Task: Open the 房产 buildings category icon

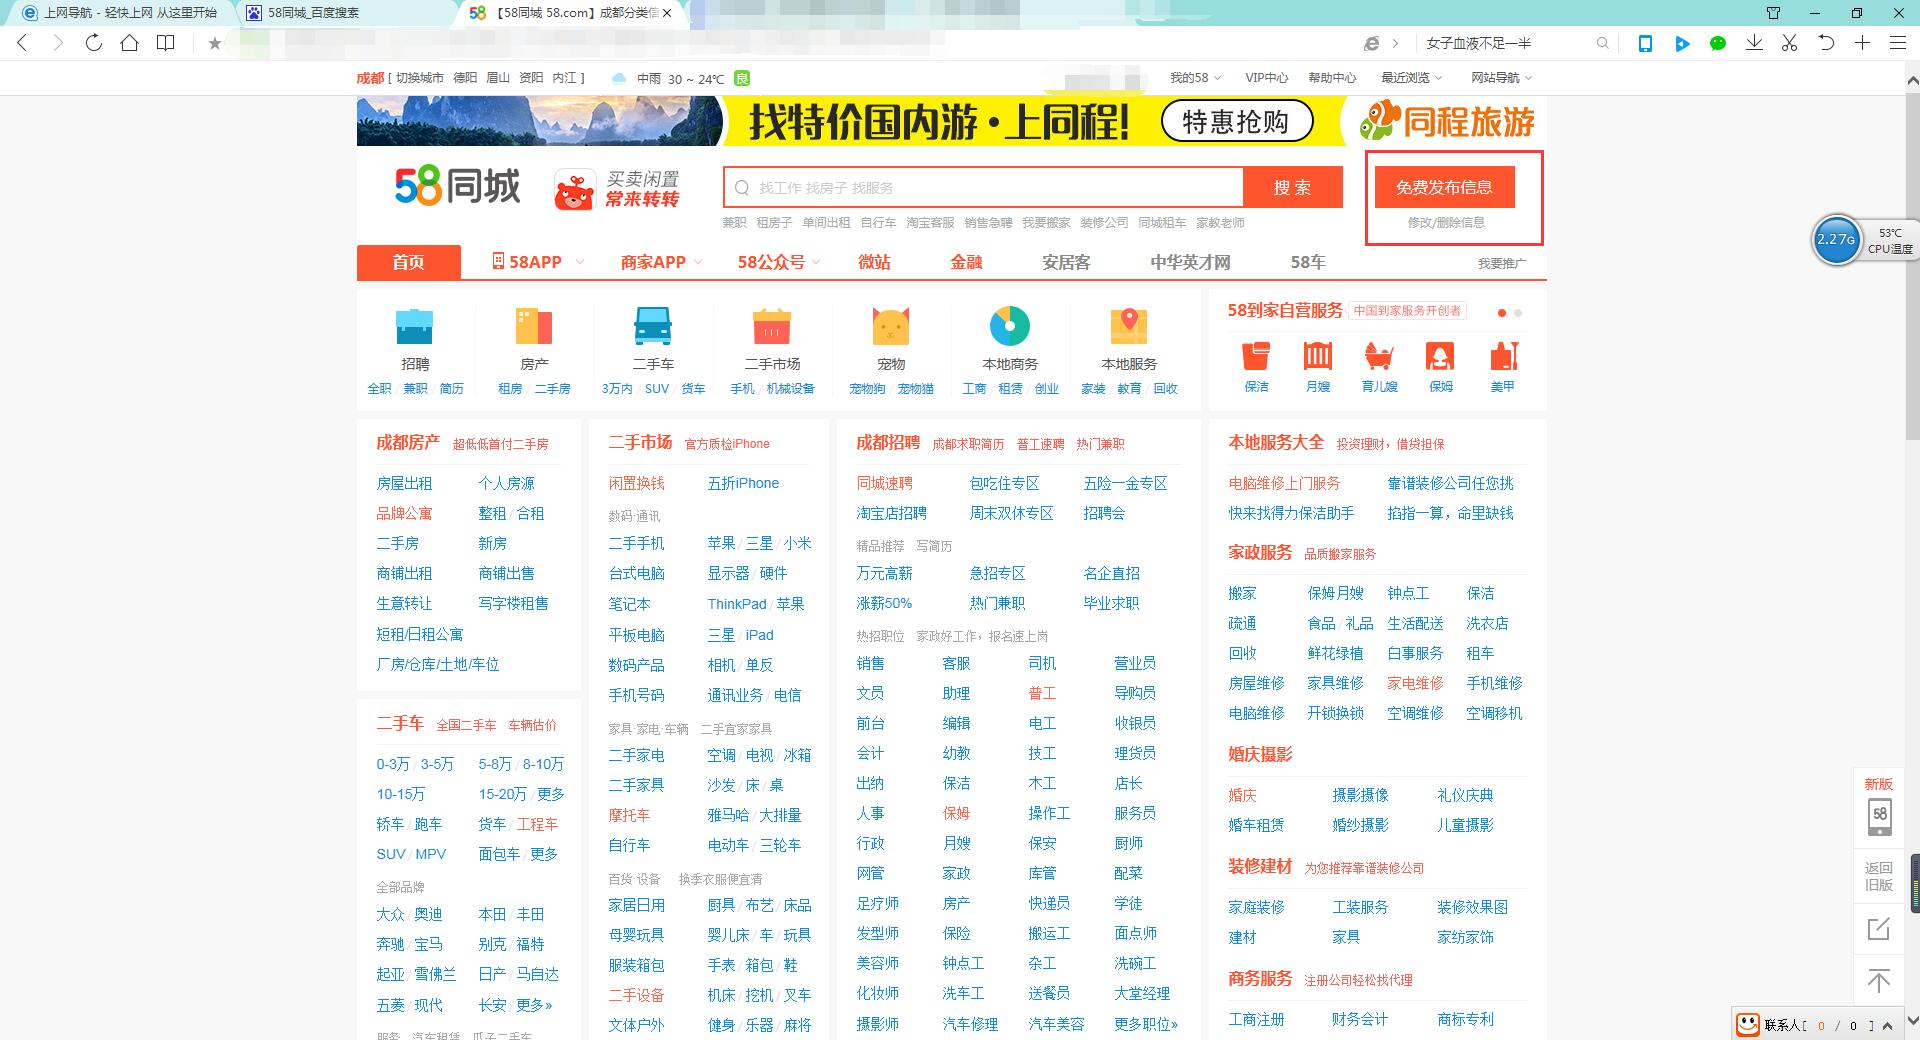Action: coord(534,326)
